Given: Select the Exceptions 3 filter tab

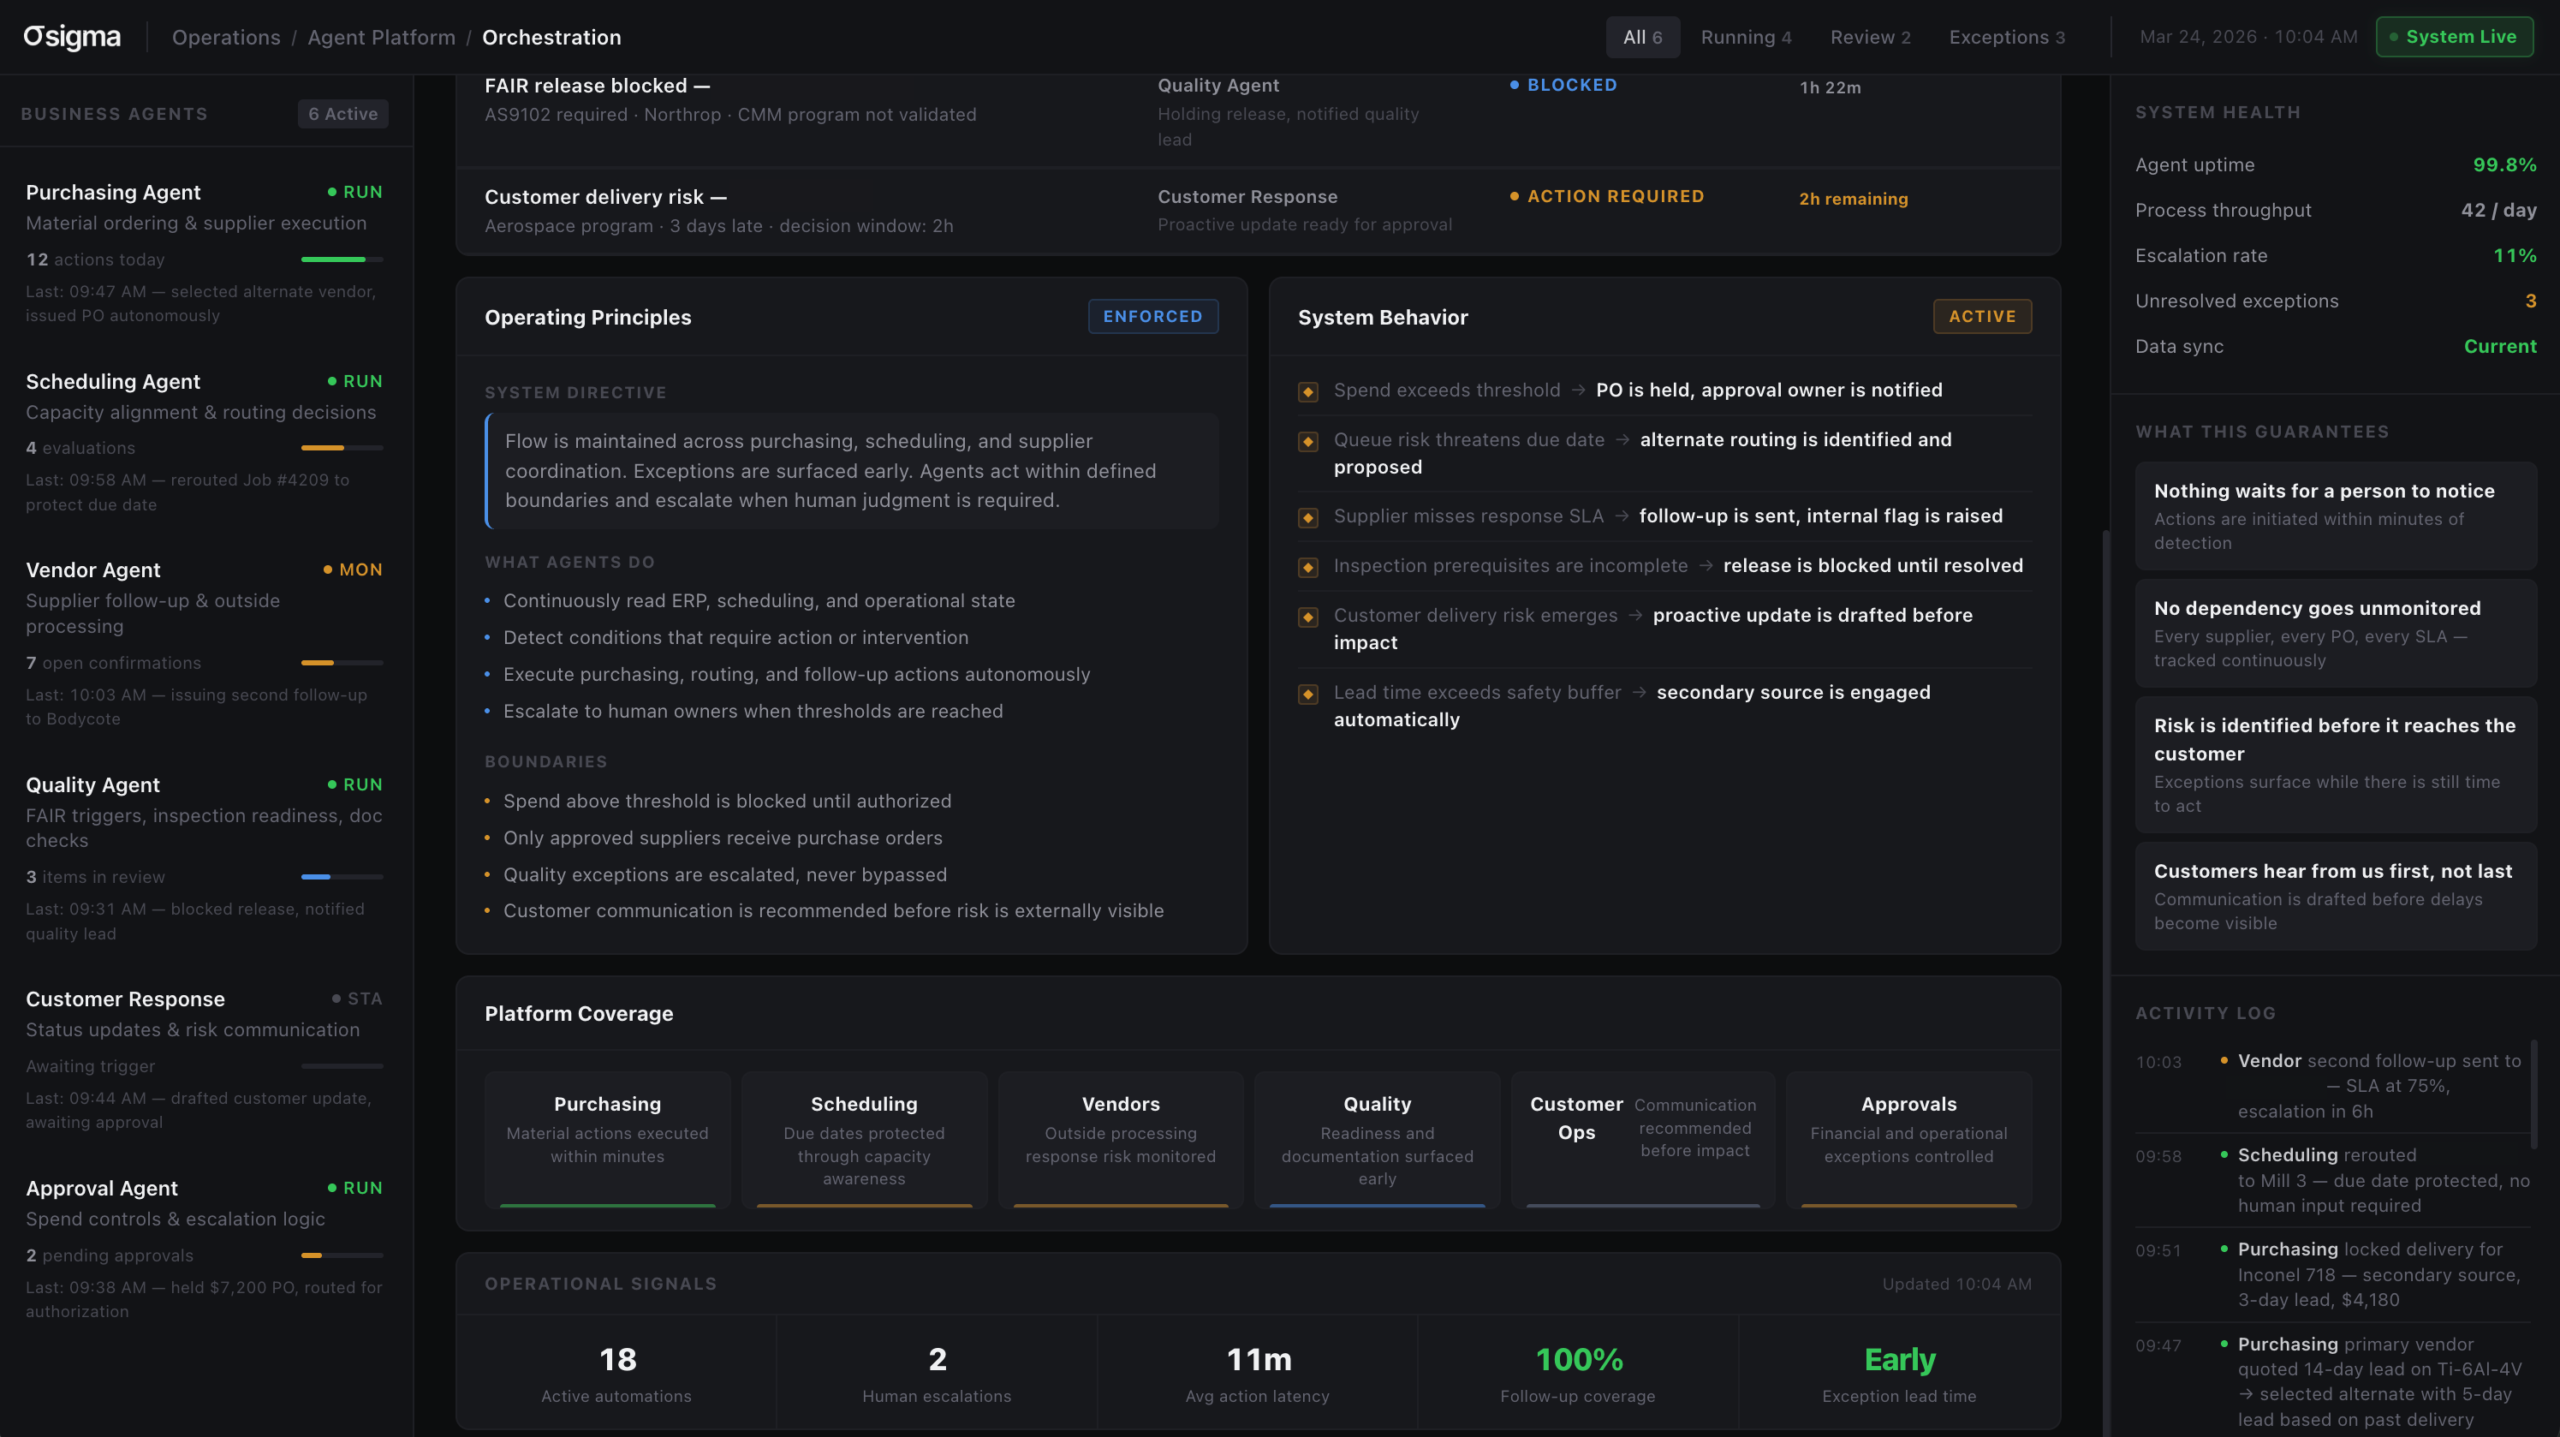Looking at the screenshot, I should pos(2006,37).
